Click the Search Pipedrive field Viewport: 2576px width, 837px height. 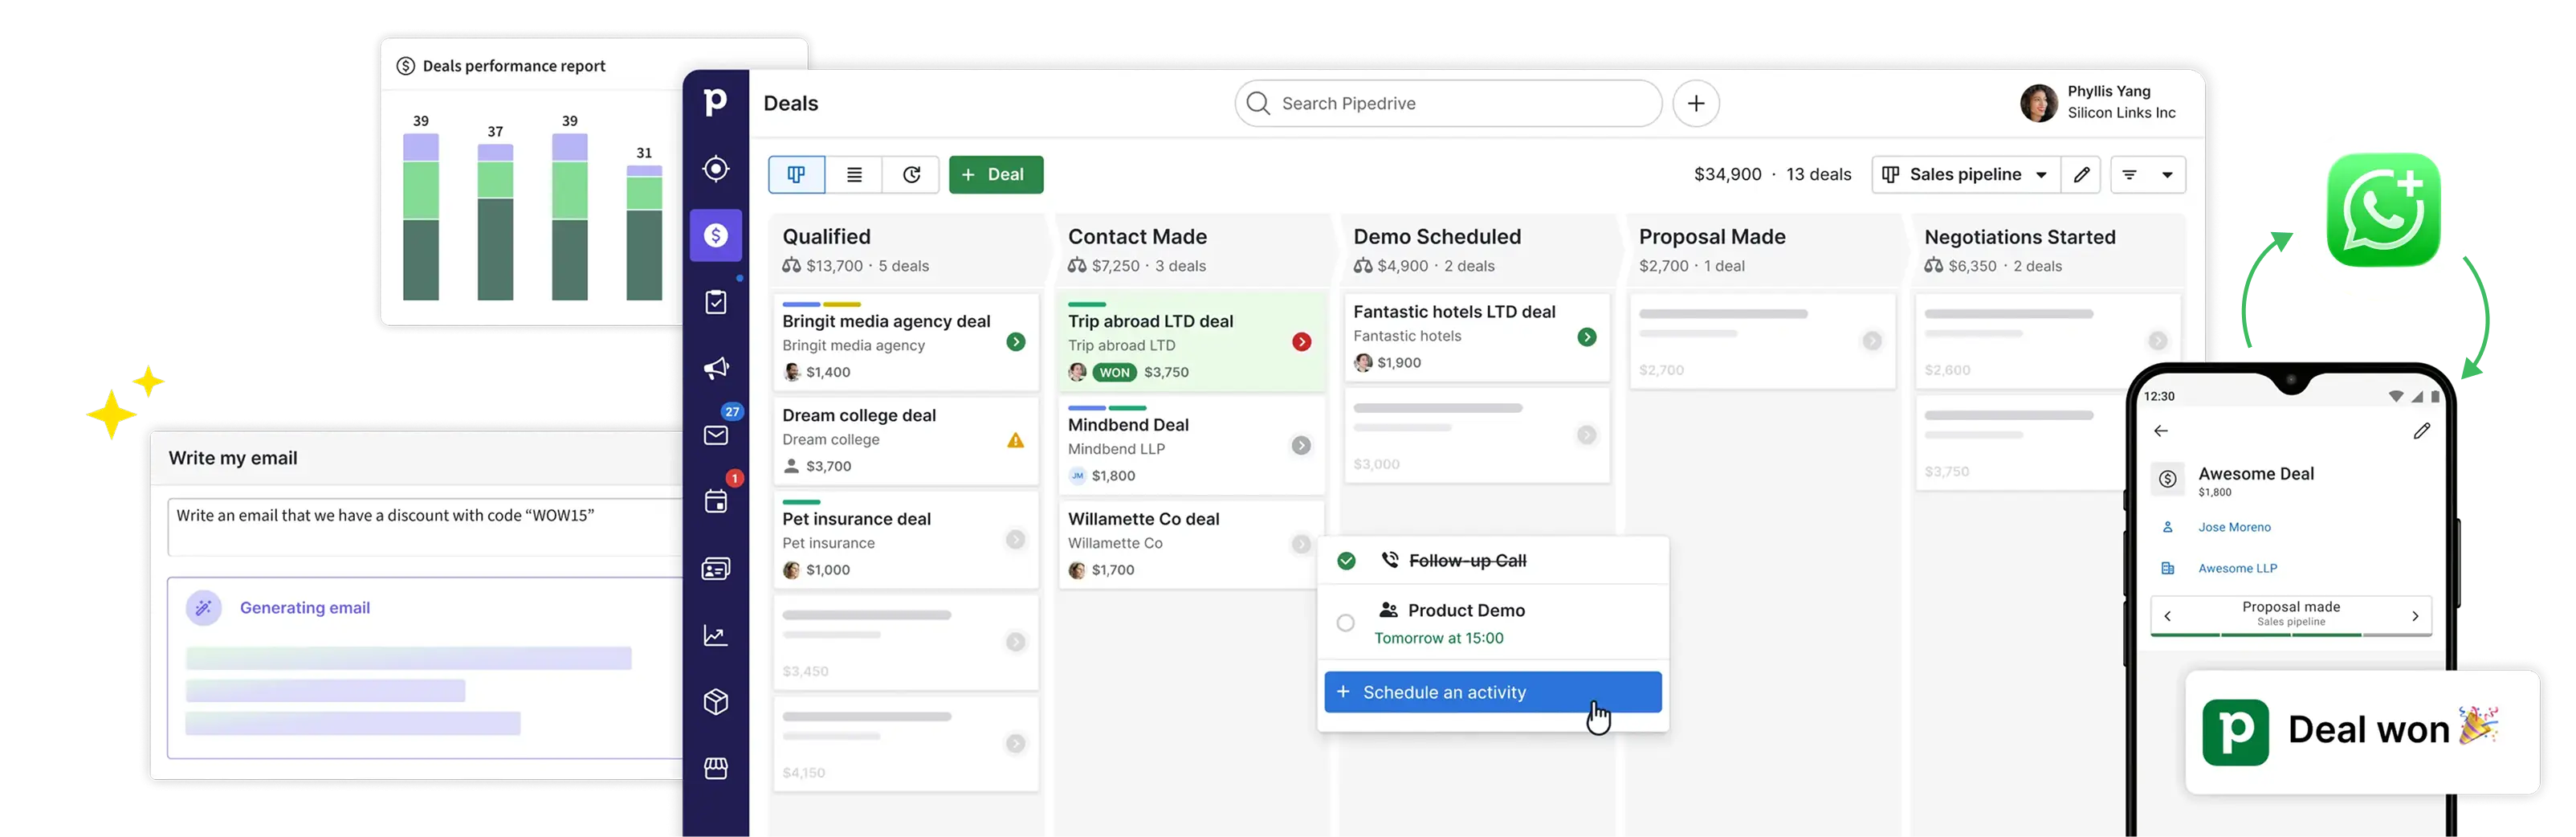click(1448, 103)
